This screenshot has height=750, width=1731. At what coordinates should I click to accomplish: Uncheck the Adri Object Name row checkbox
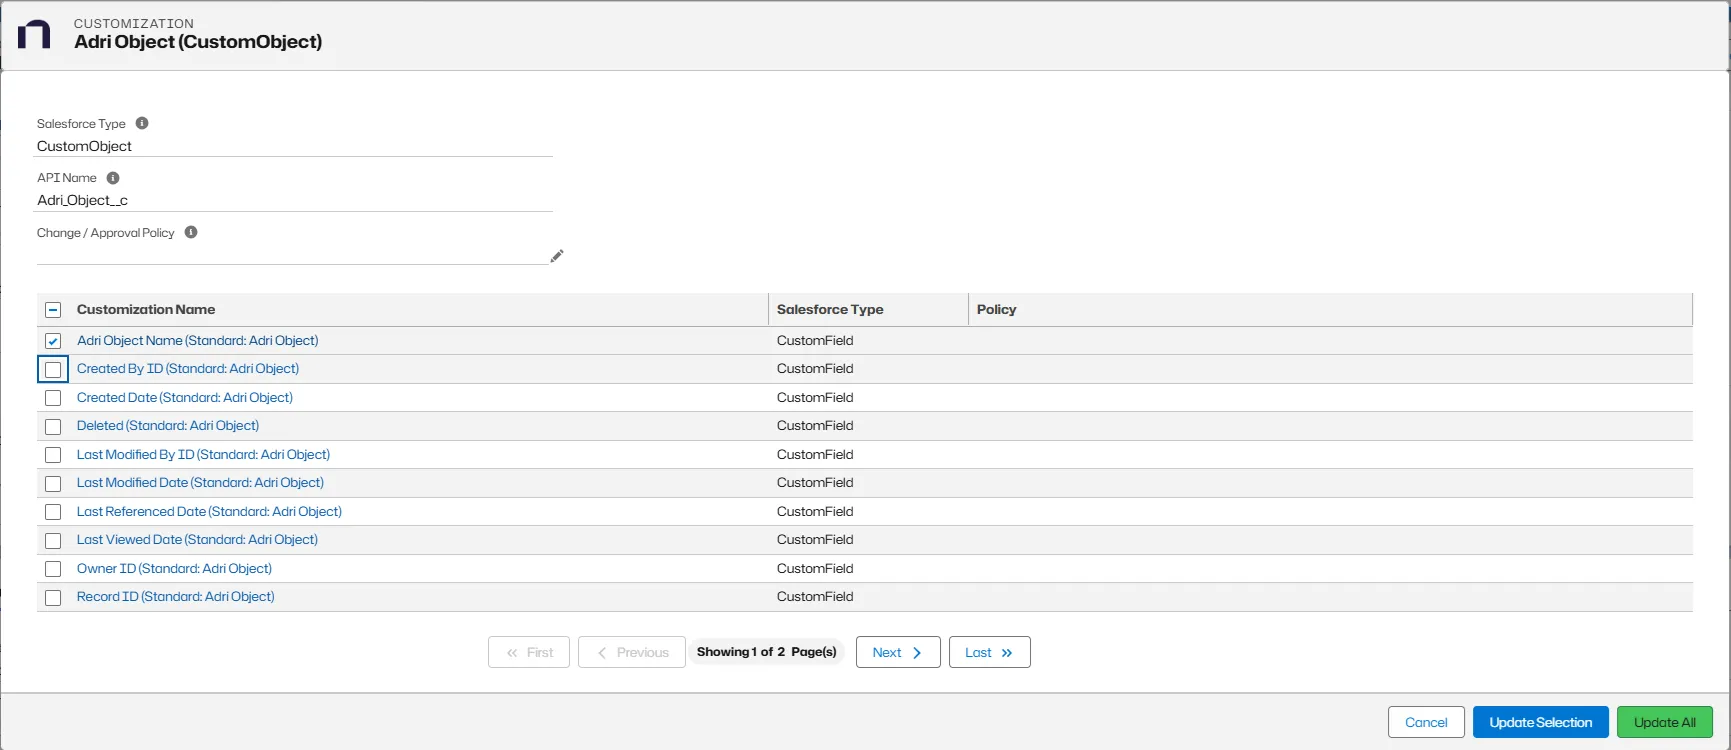[53, 341]
